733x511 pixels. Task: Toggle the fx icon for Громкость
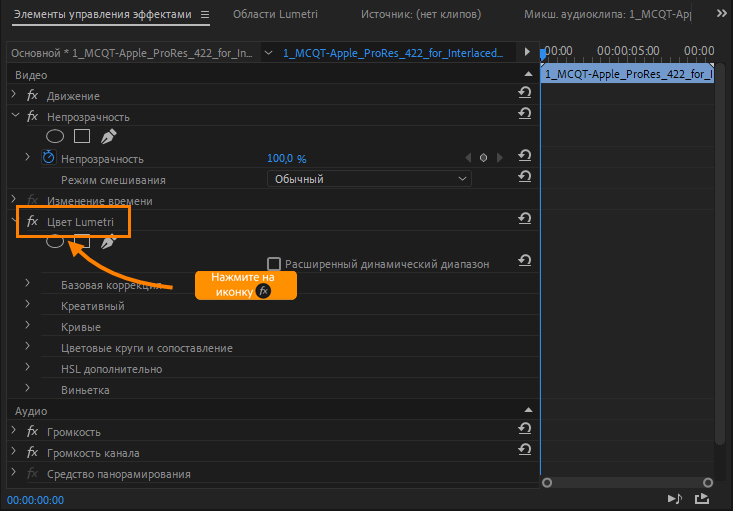[32, 431]
